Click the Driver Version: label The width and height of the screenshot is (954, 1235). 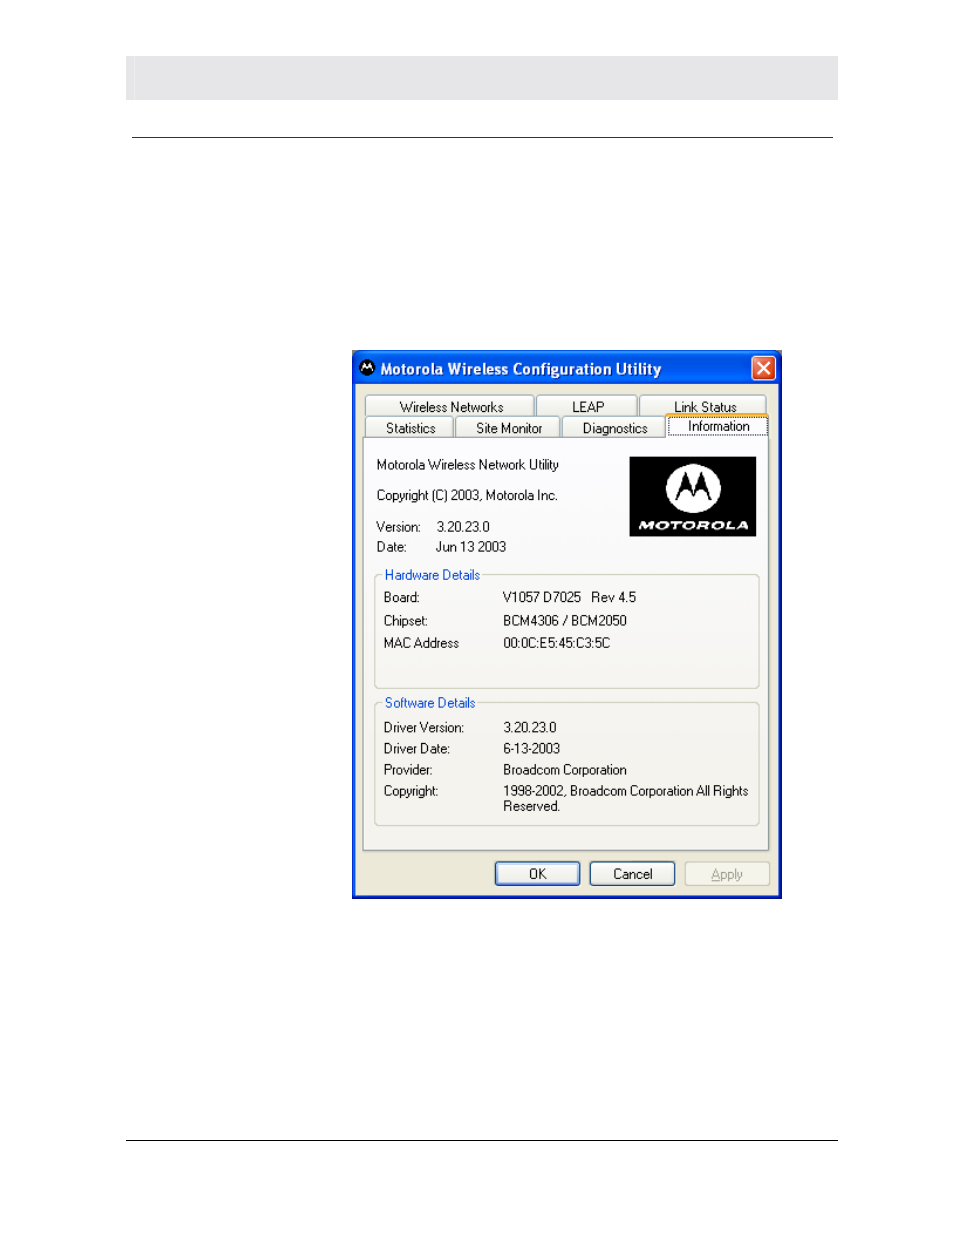tap(423, 727)
